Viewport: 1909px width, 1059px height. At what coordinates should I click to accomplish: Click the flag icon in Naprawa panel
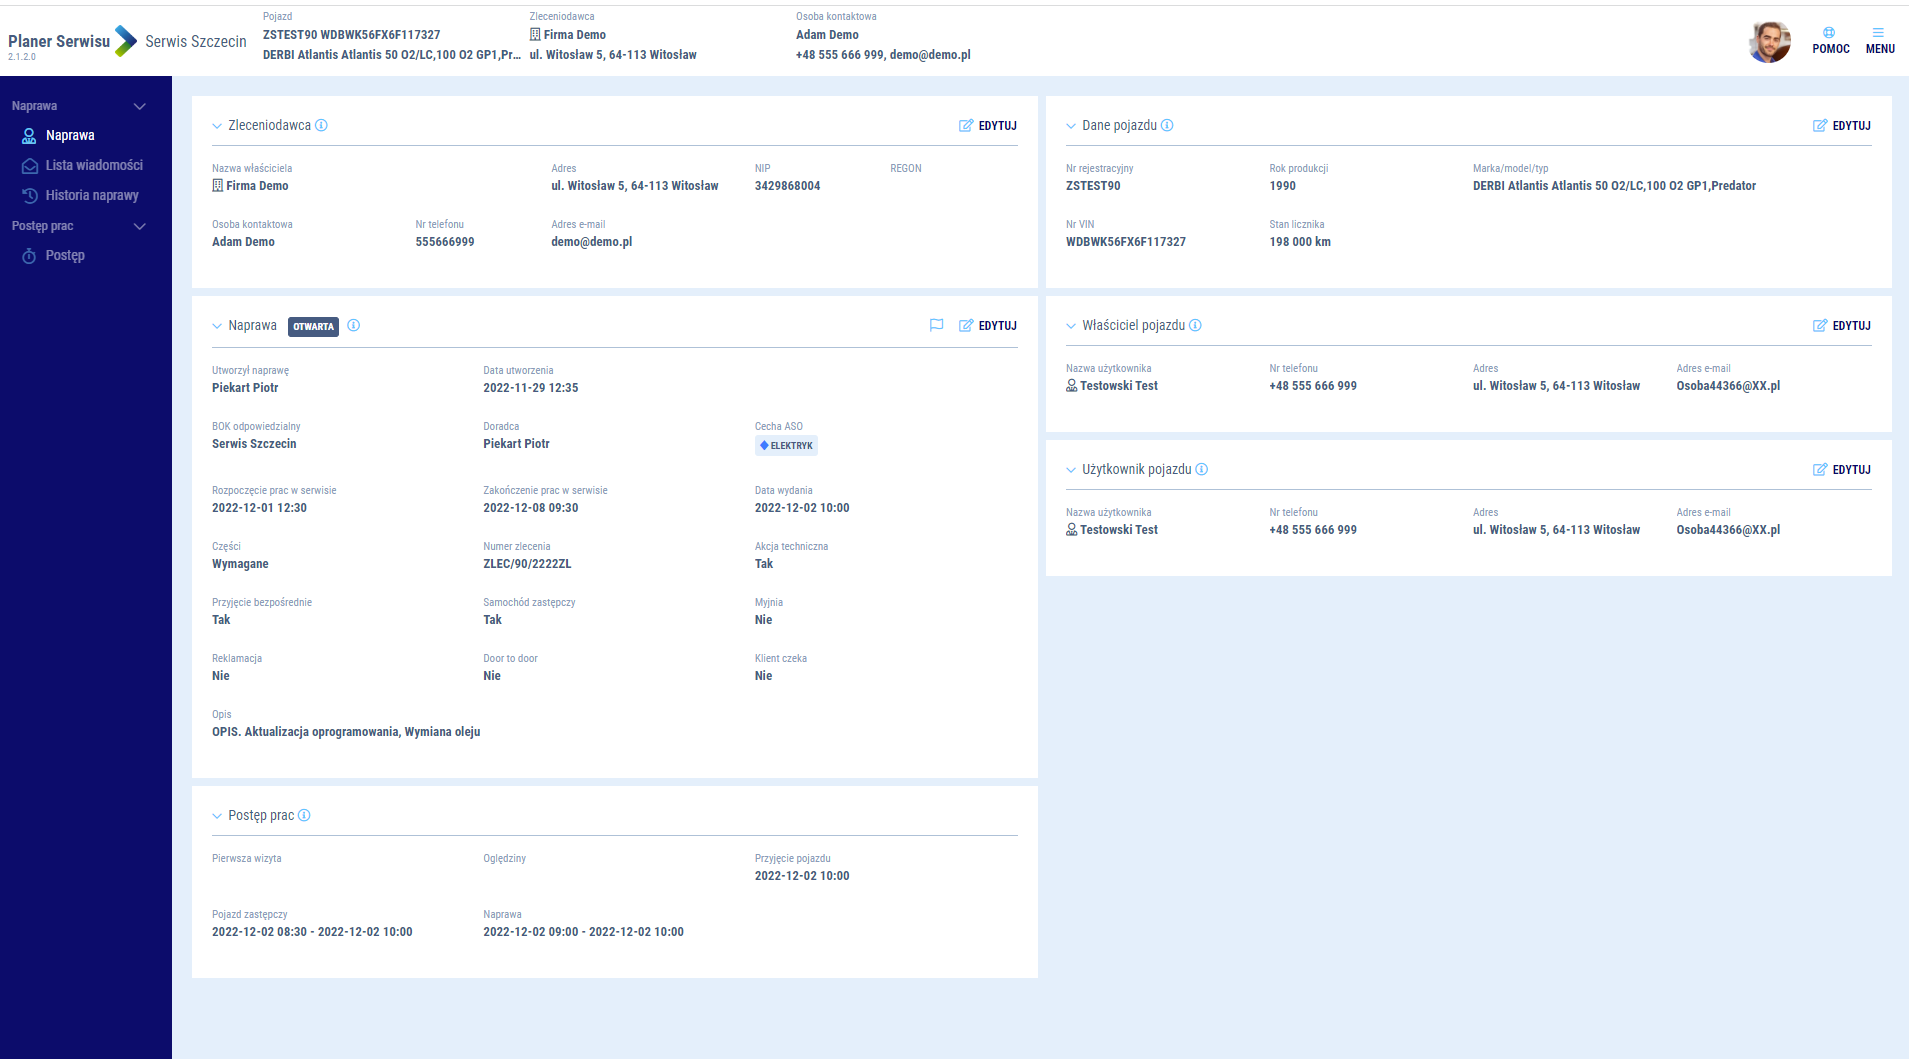[x=936, y=325]
